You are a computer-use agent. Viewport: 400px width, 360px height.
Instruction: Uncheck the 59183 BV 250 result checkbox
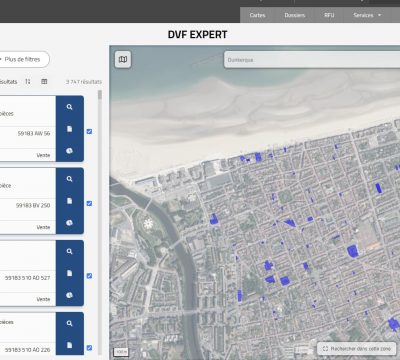tap(89, 203)
